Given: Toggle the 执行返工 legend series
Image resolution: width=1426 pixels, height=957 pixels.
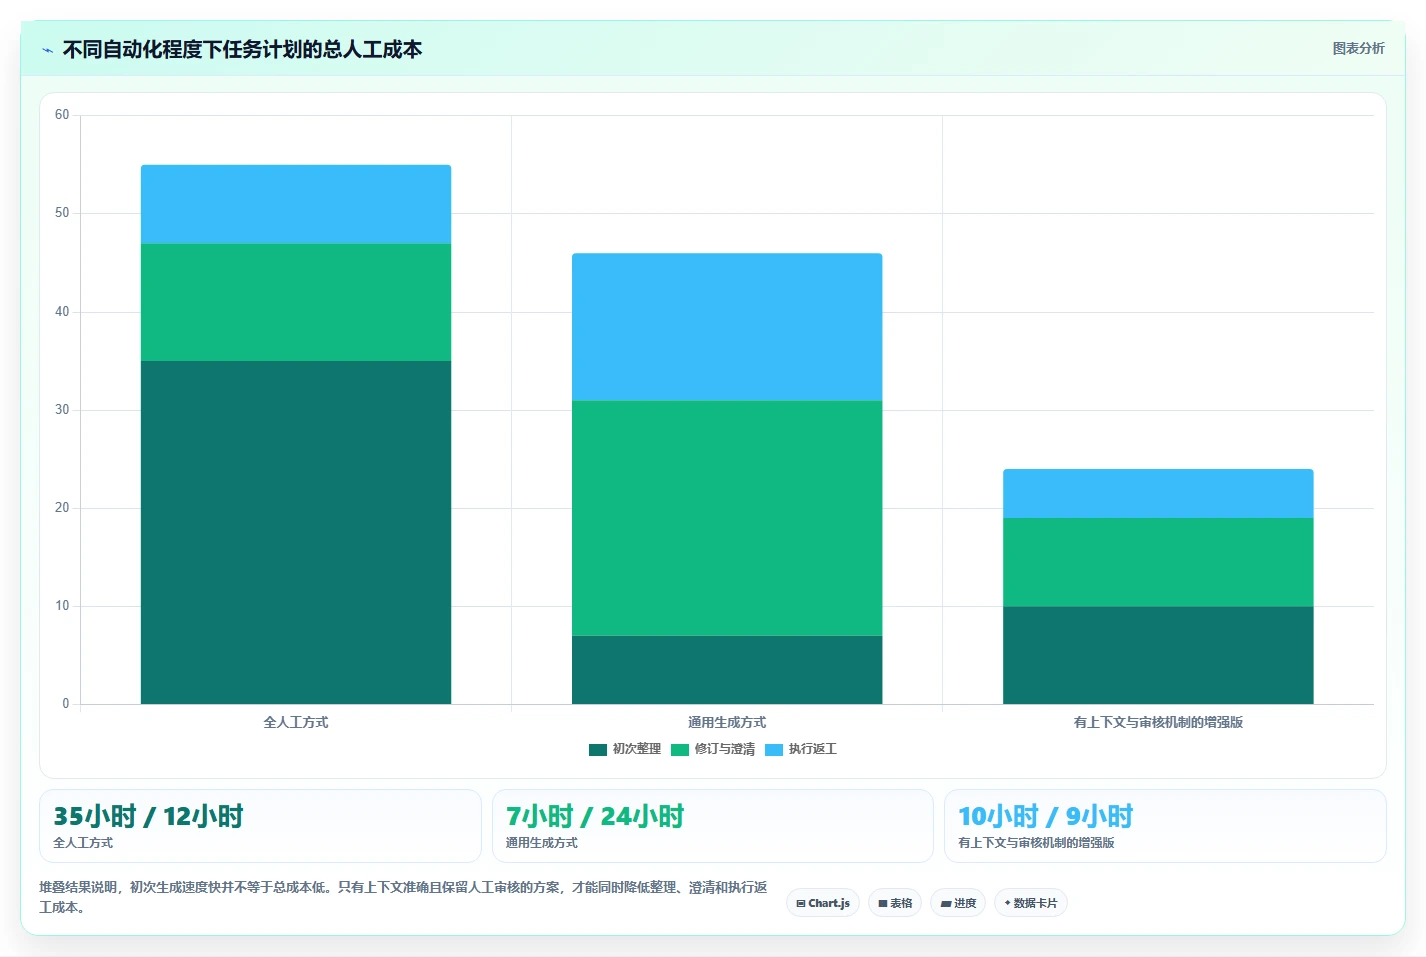Looking at the screenshot, I should (801, 749).
